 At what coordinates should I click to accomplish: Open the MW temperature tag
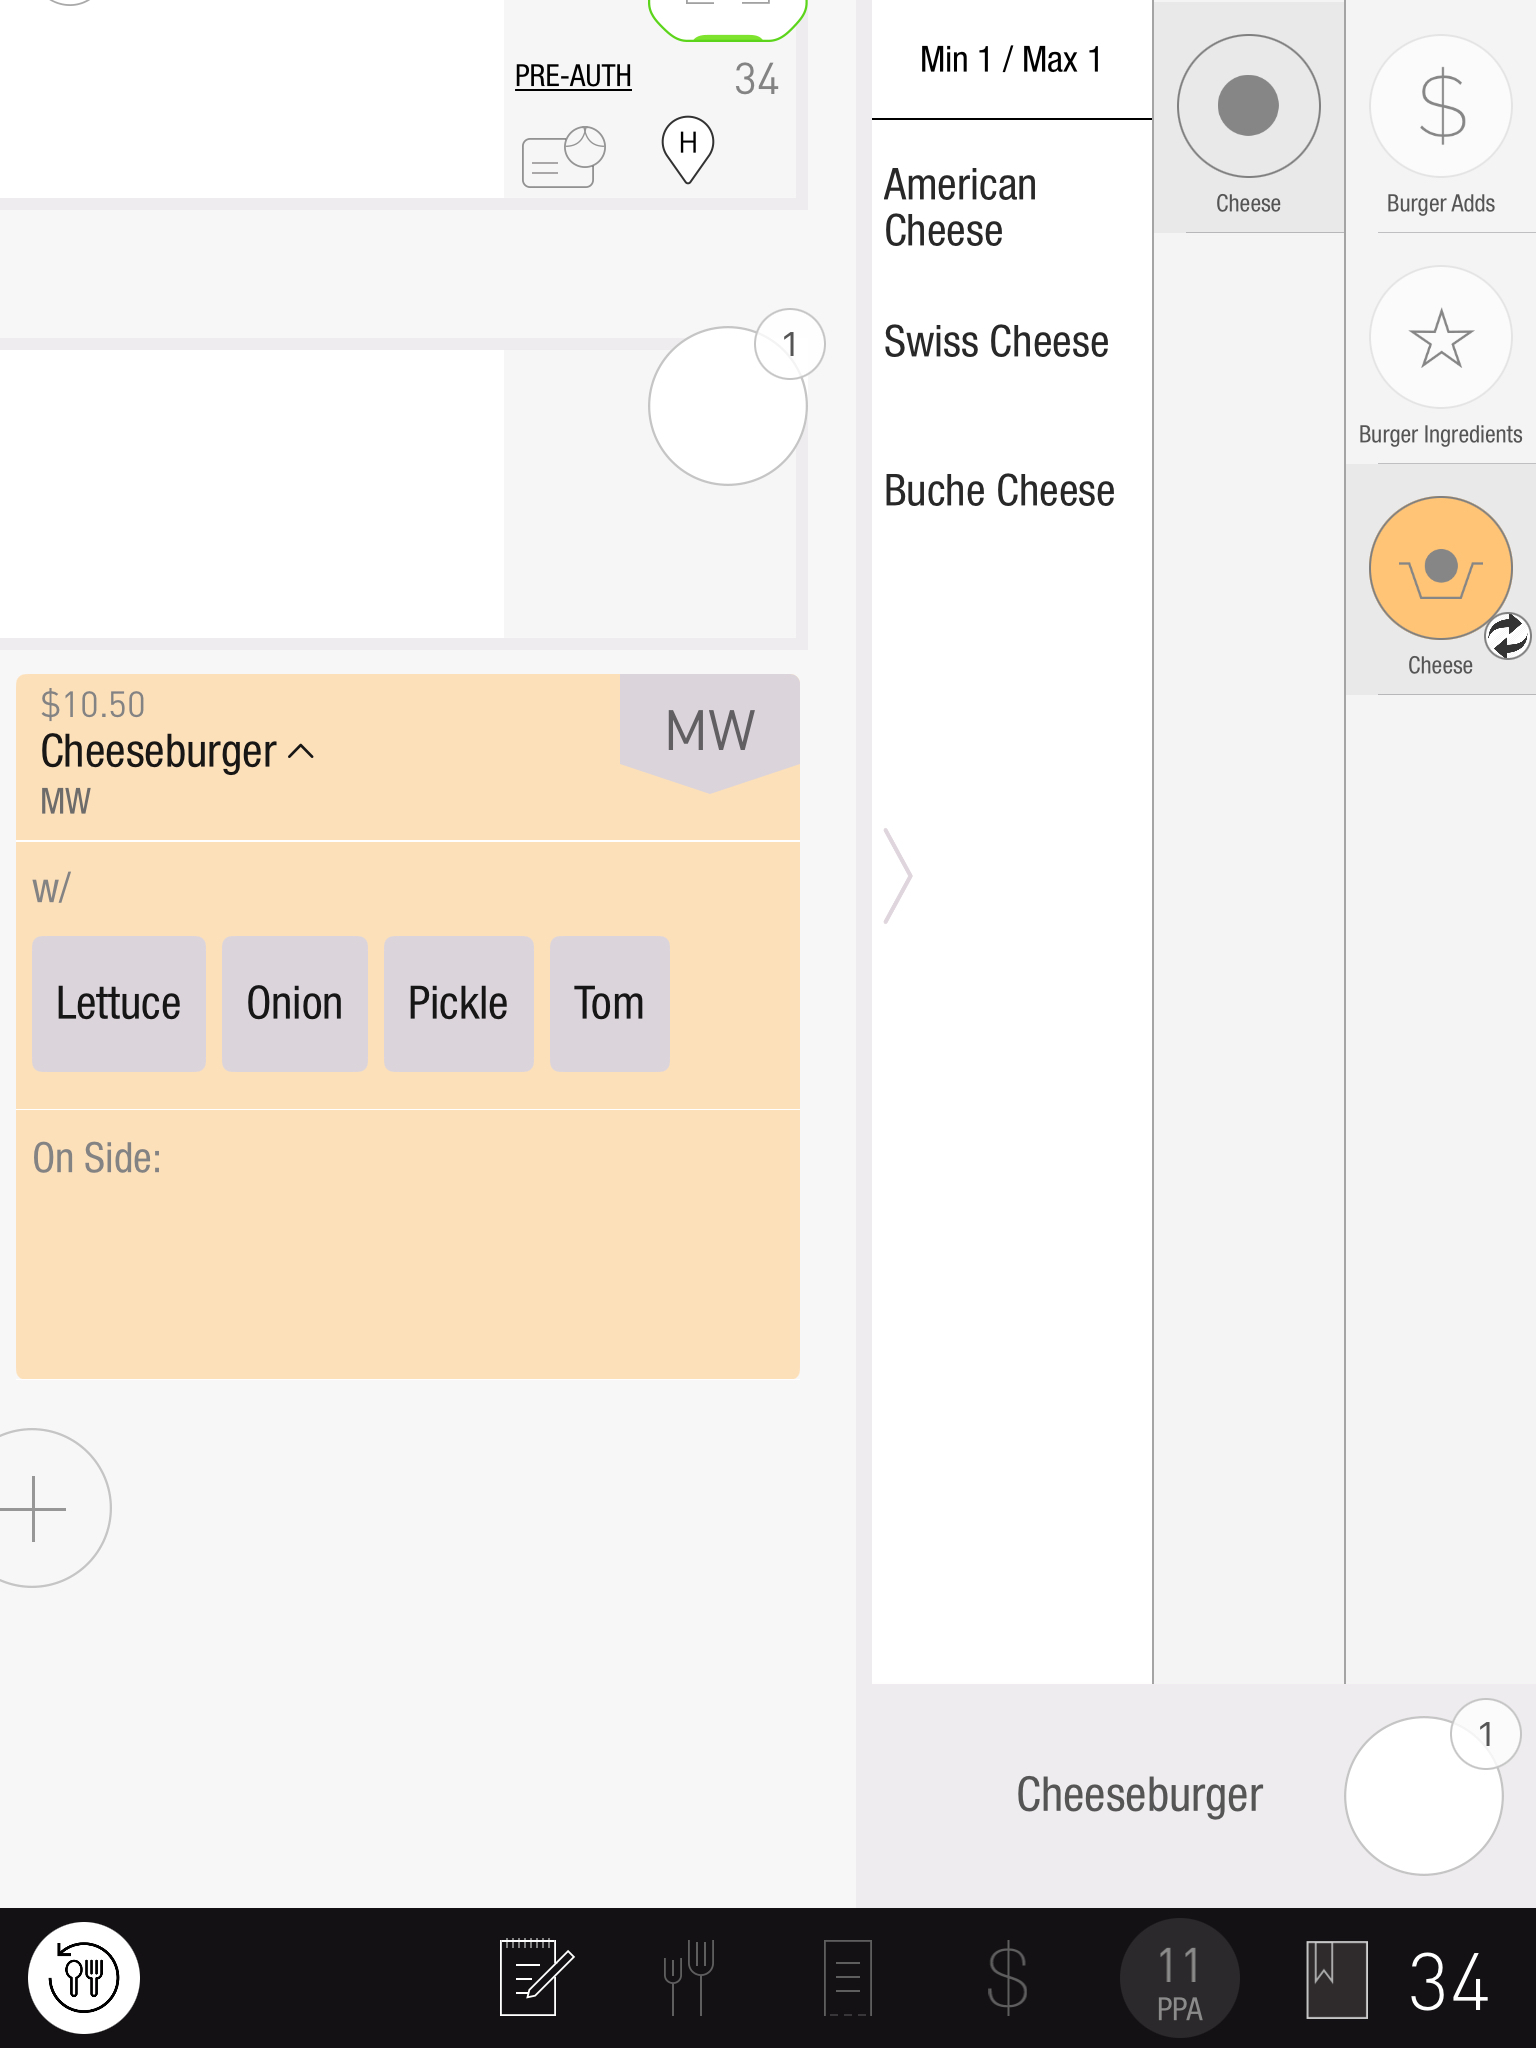pyautogui.click(x=710, y=730)
